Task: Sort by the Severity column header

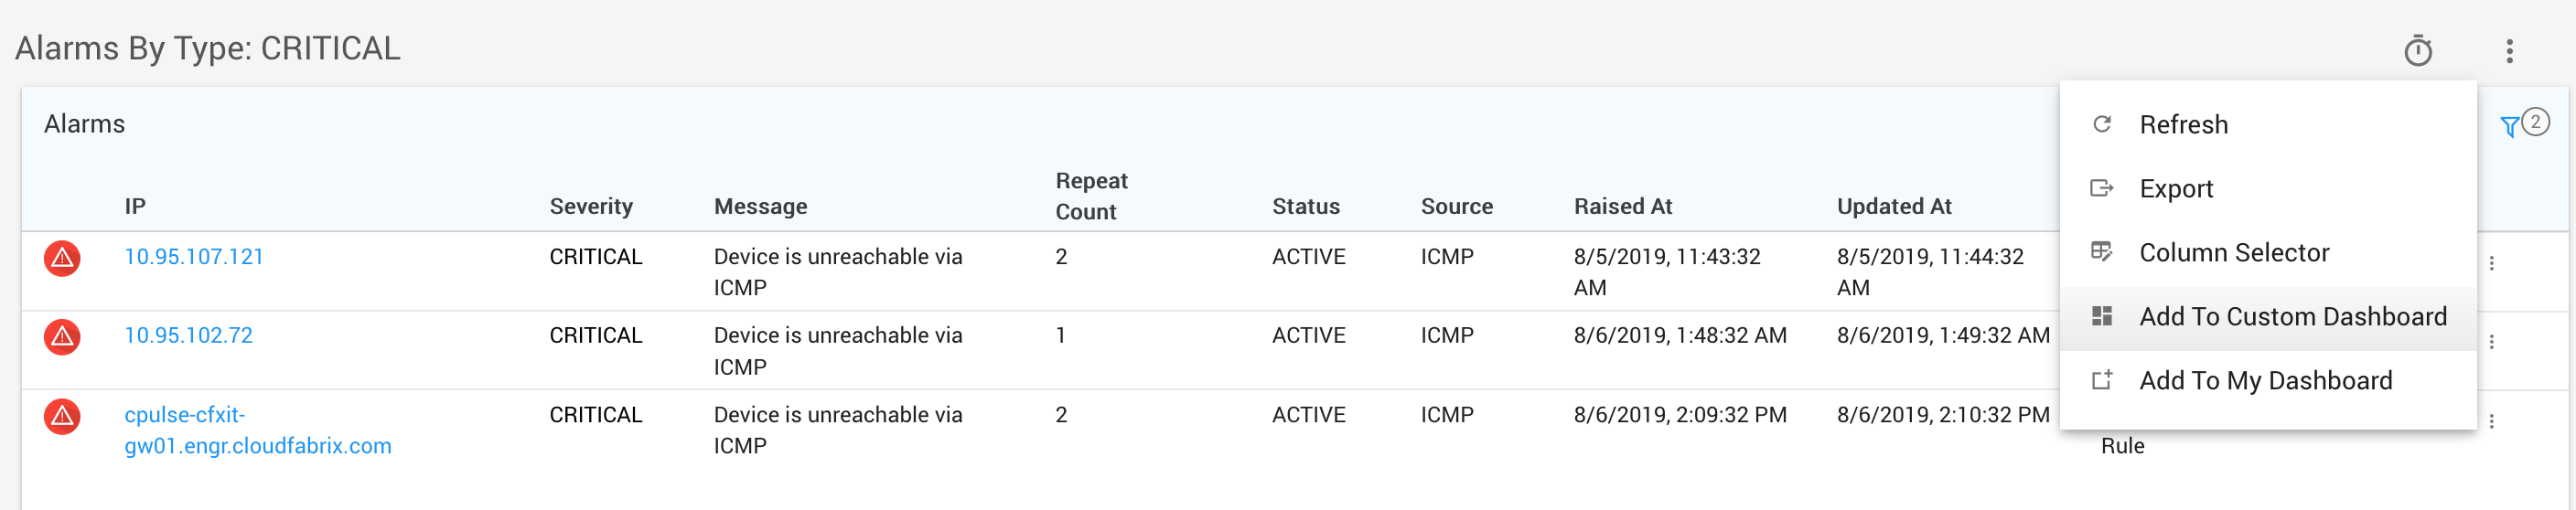Action: point(591,206)
